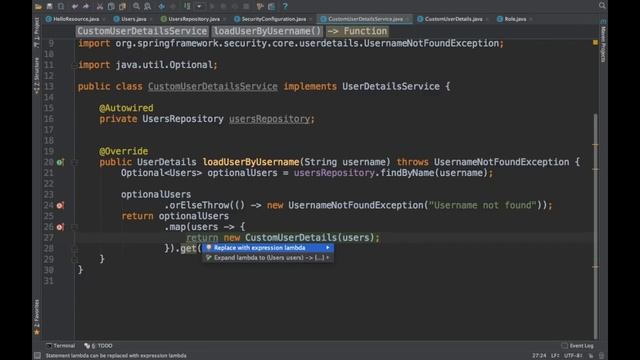Viewport: 640px width, 360px height.
Task: Click the Synchronize toolbar icon
Action: [x=61, y=7]
